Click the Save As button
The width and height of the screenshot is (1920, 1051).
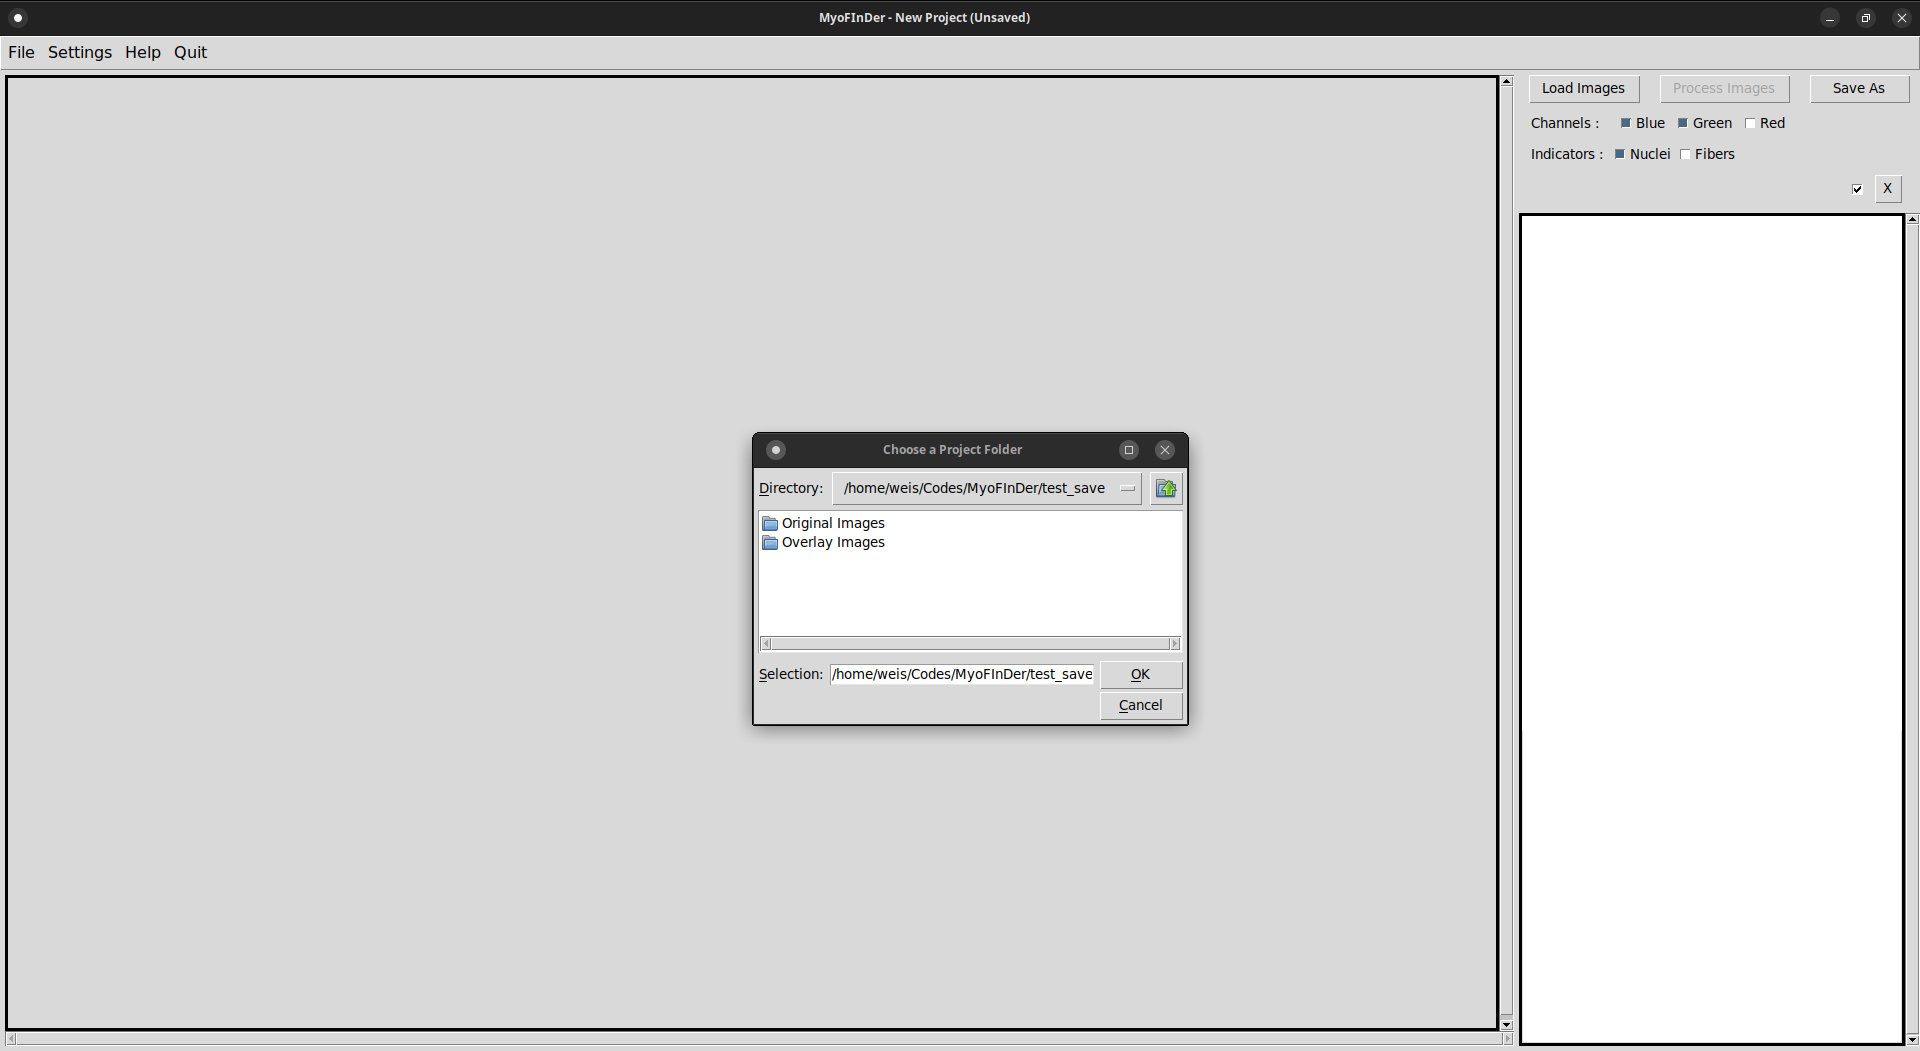[x=1859, y=89]
